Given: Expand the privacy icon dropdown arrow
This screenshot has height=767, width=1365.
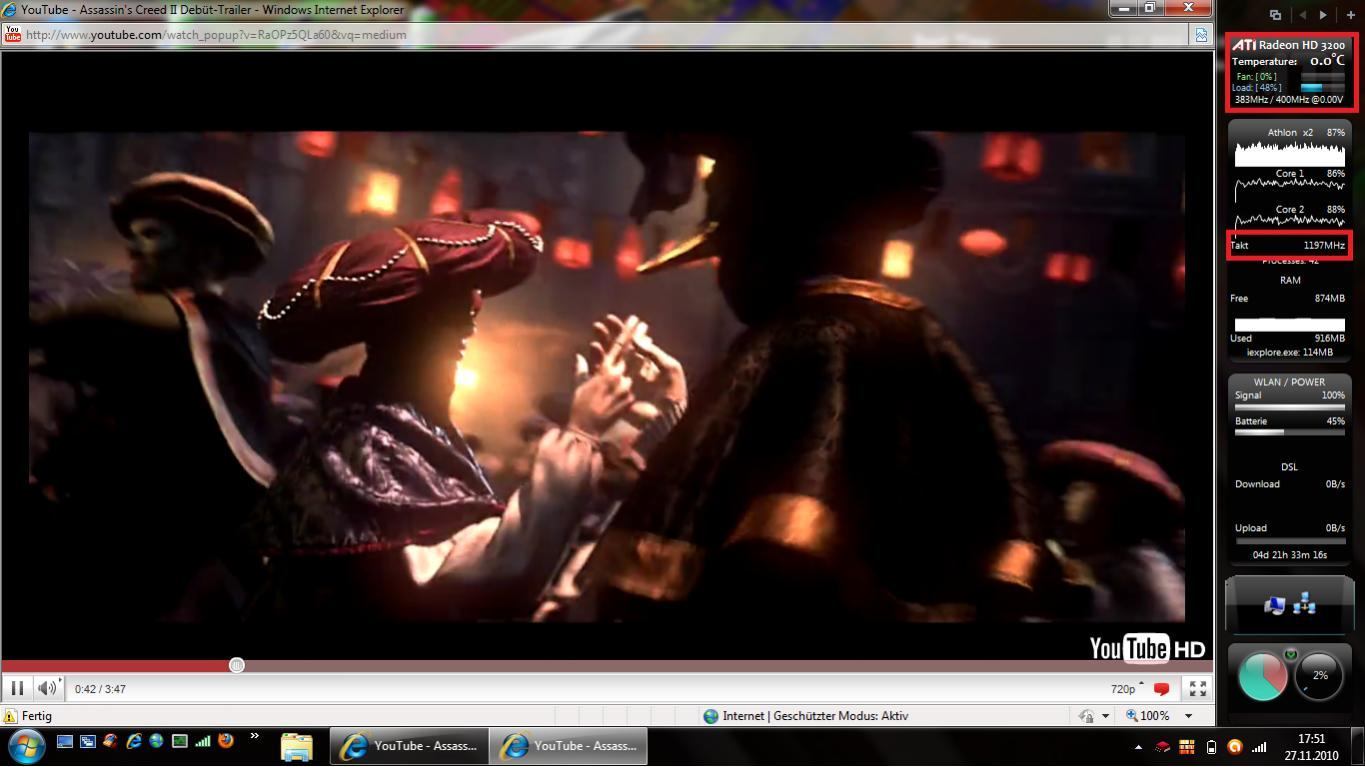Looking at the screenshot, I should [x=1105, y=716].
